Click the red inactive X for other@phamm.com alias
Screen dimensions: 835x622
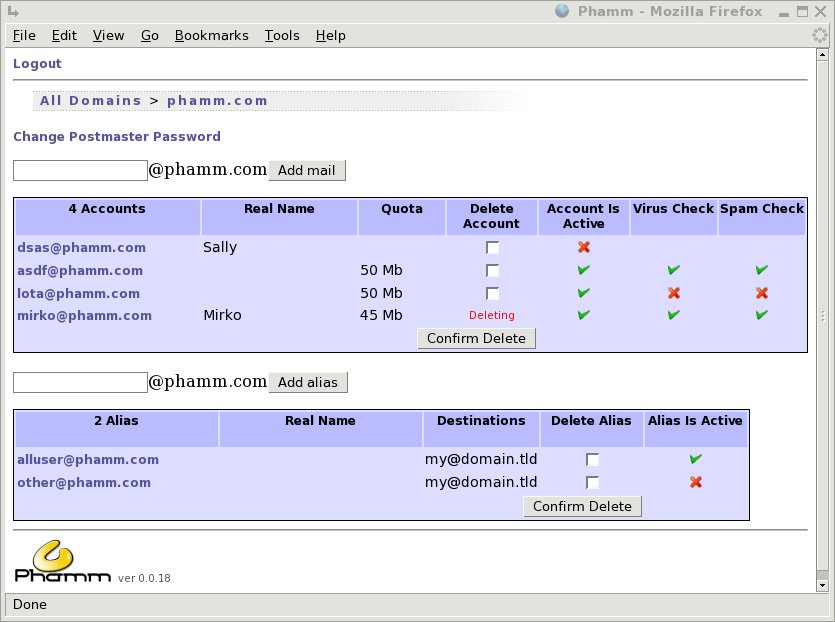click(x=696, y=482)
